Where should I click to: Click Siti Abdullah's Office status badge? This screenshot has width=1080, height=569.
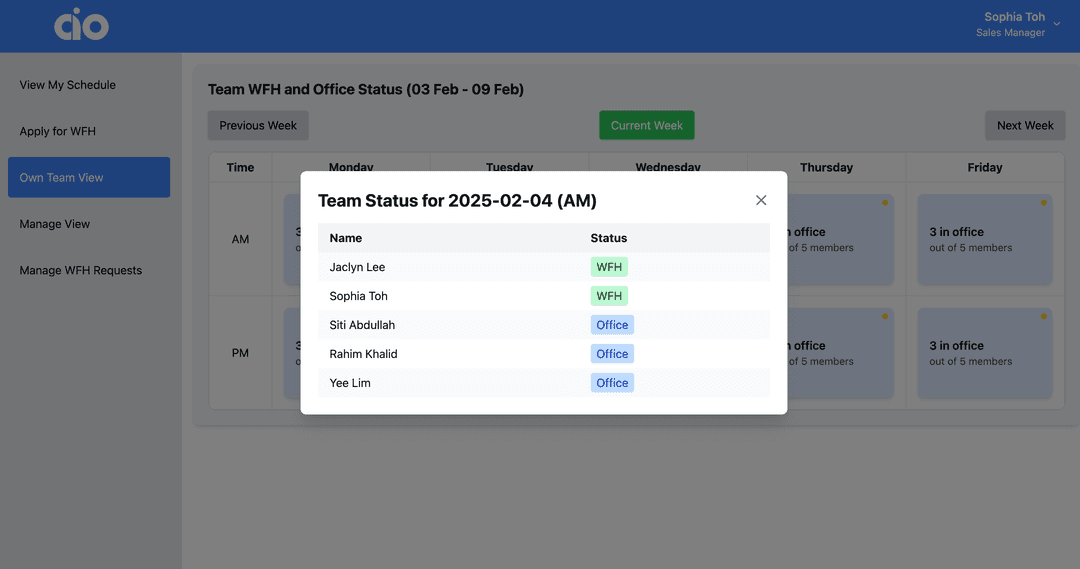612,325
